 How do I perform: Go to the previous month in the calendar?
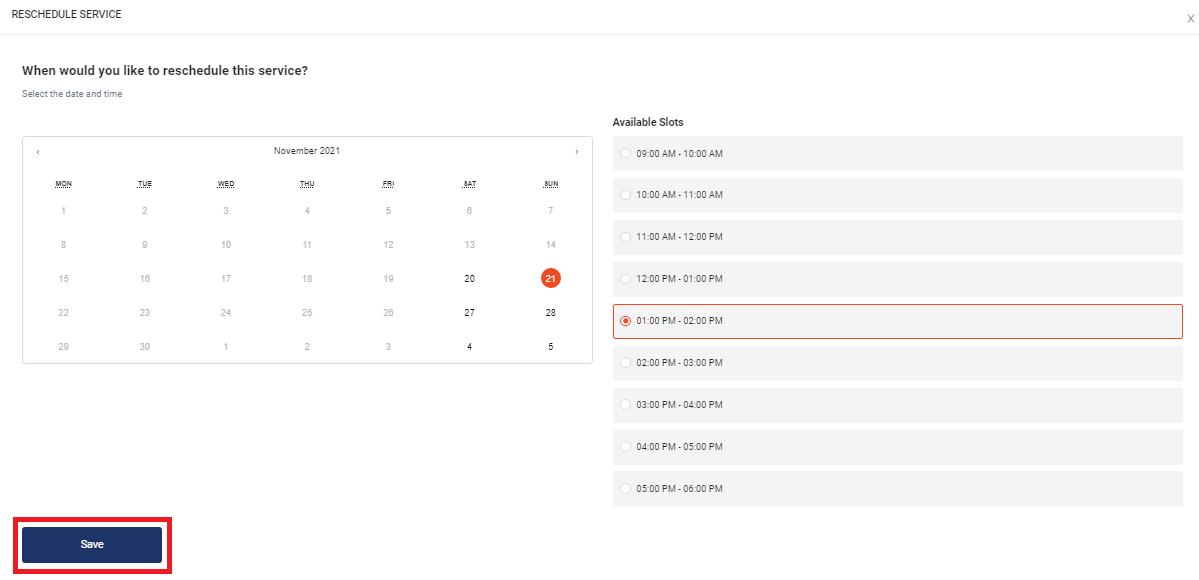coord(38,151)
